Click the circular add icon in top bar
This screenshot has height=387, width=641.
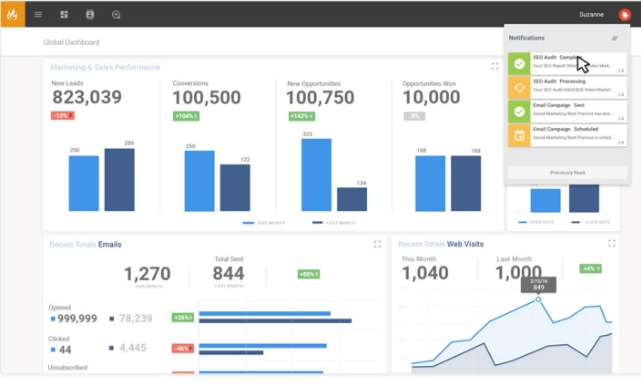(116, 15)
